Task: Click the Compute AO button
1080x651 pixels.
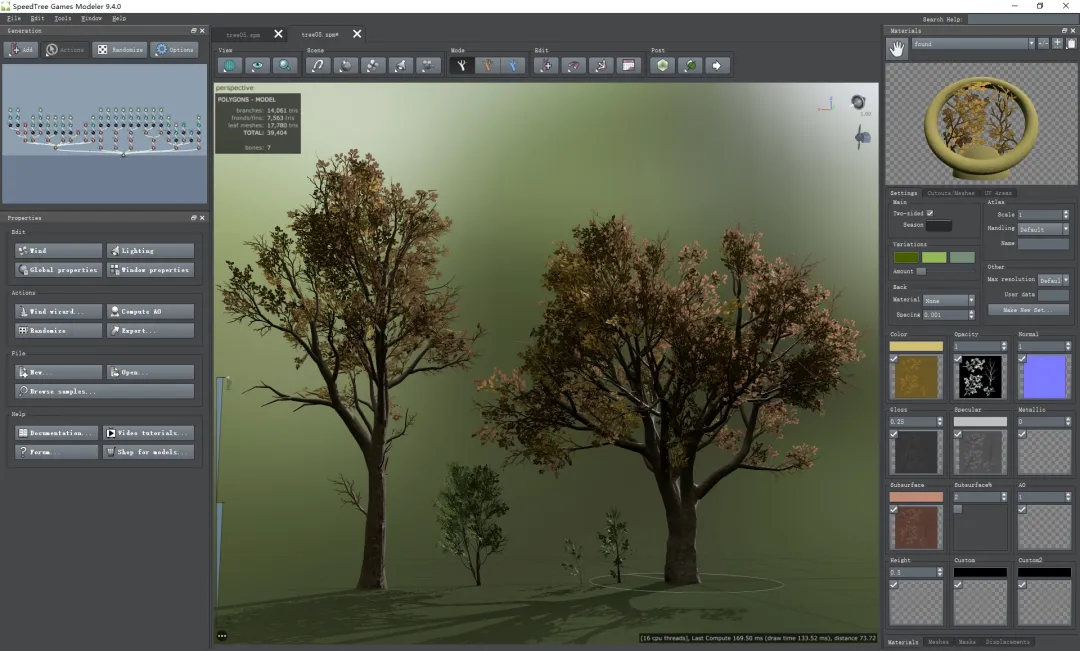Action: [150, 312]
